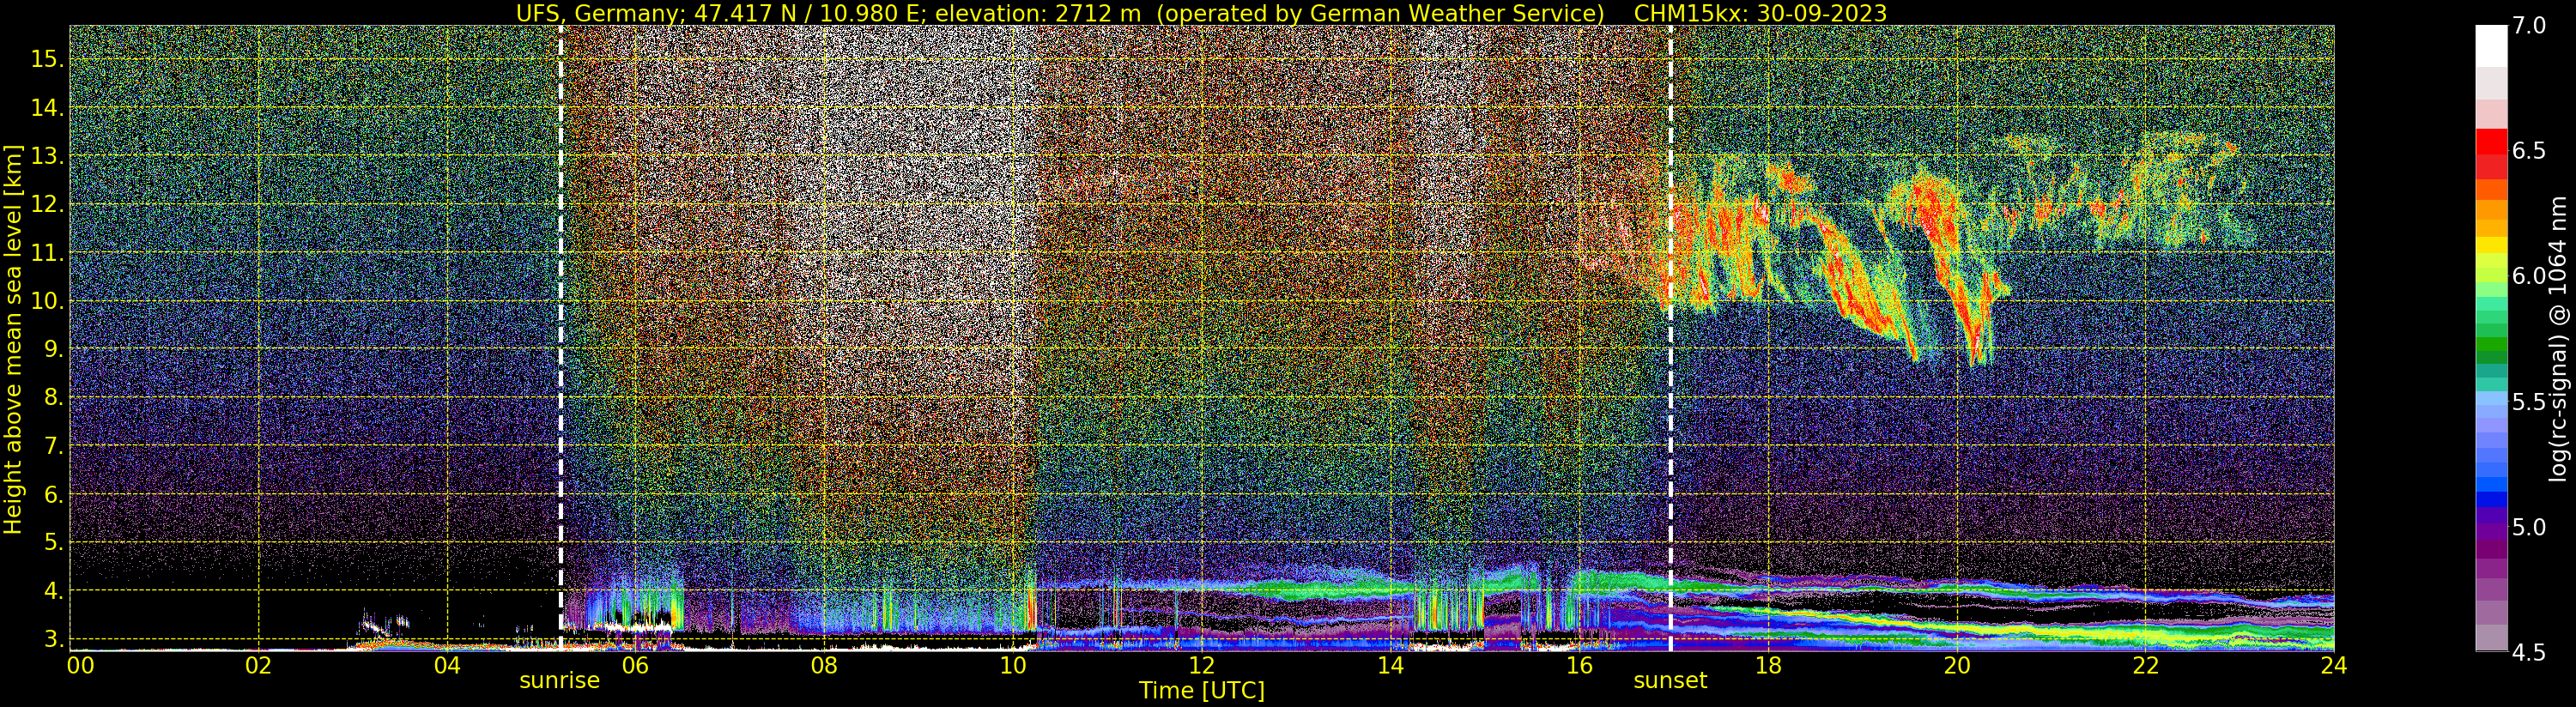Click the 11. height tick label

pyautogui.click(x=48, y=253)
